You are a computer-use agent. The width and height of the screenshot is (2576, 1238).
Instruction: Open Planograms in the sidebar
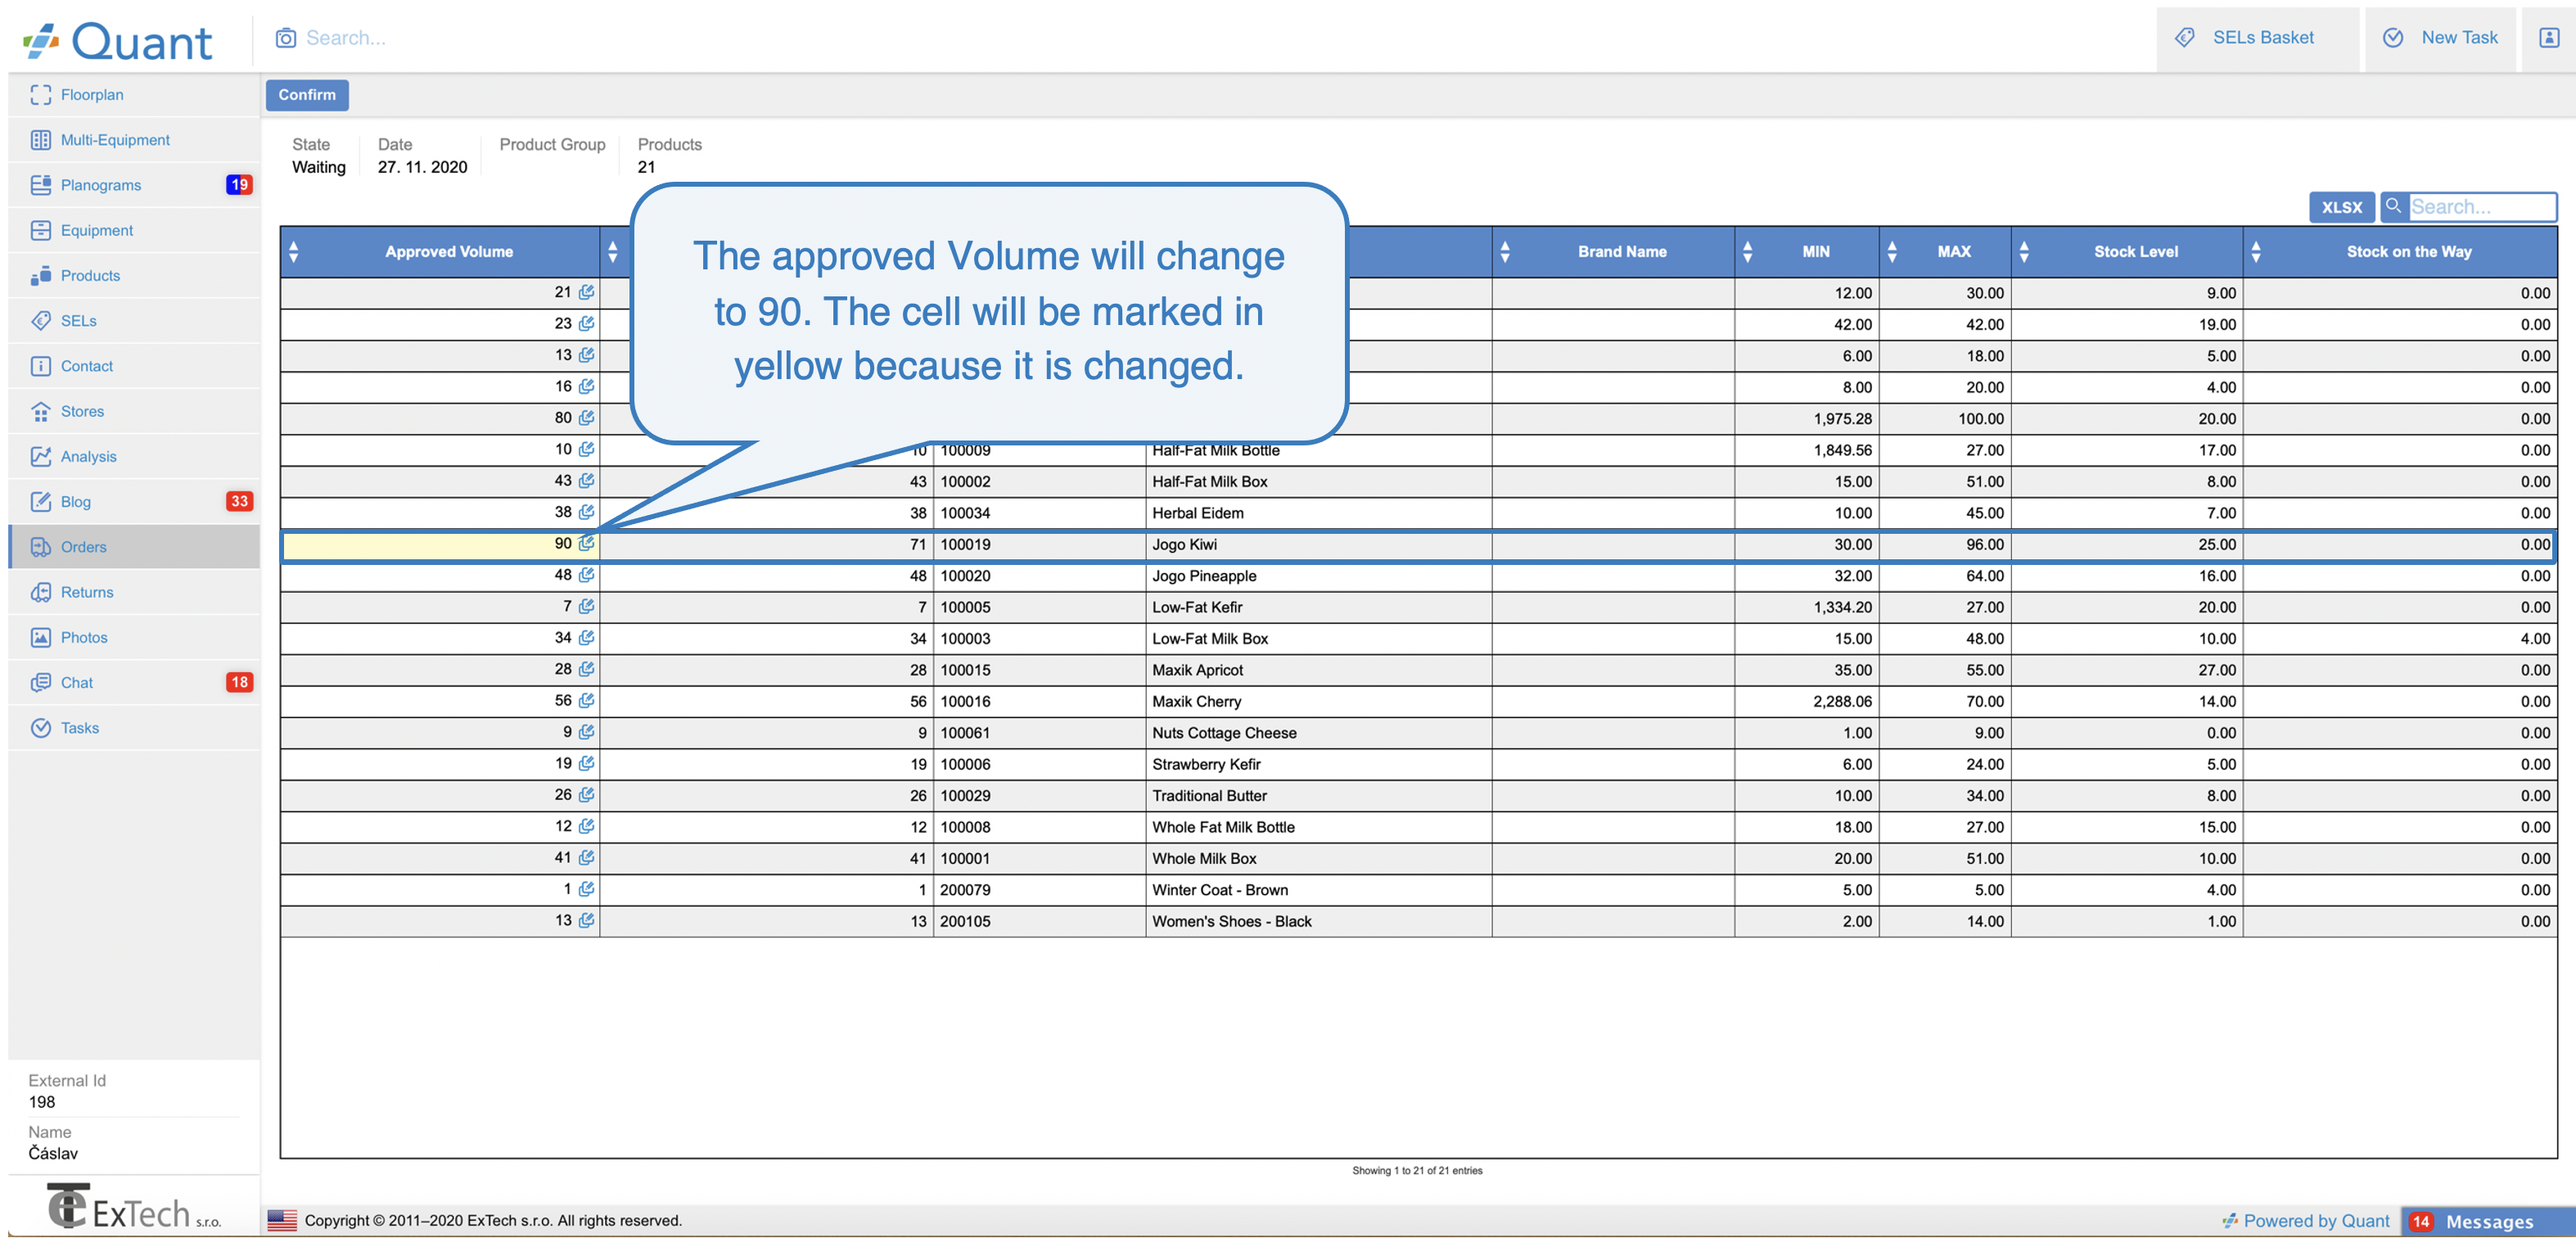133,185
